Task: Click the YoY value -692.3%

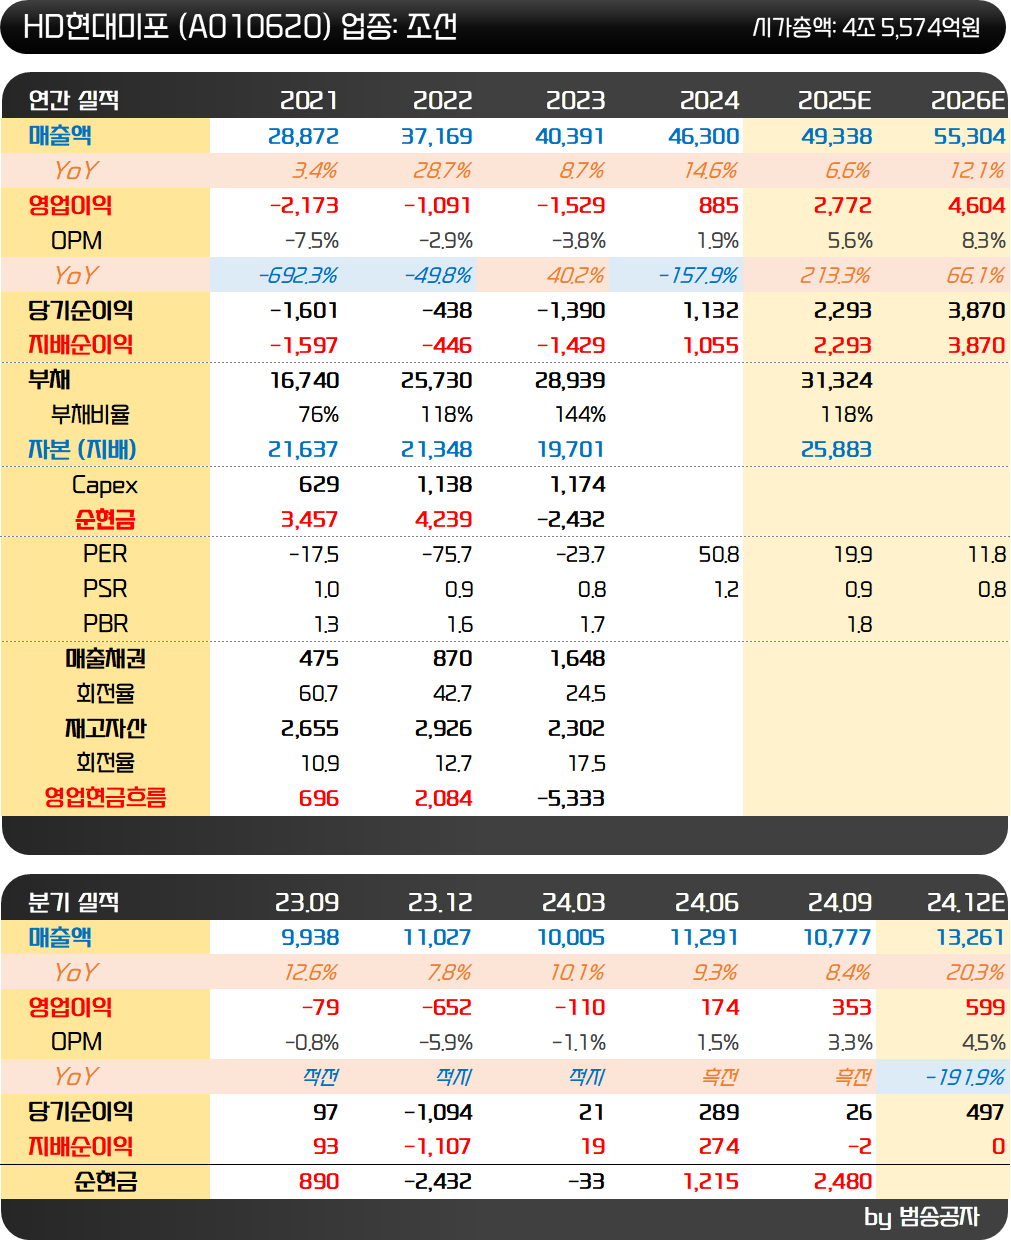Action: point(297,276)
